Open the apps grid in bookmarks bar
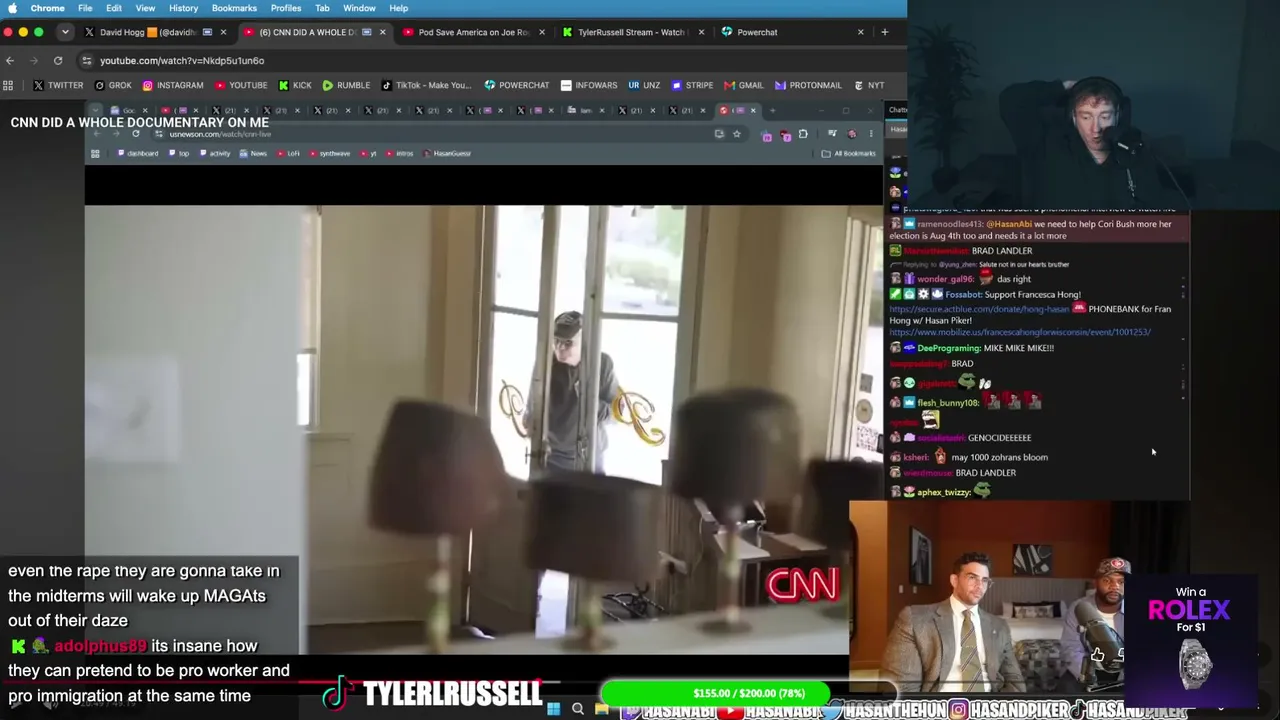The width and height of the screenshot is (1280, 720). coord(8,85)
